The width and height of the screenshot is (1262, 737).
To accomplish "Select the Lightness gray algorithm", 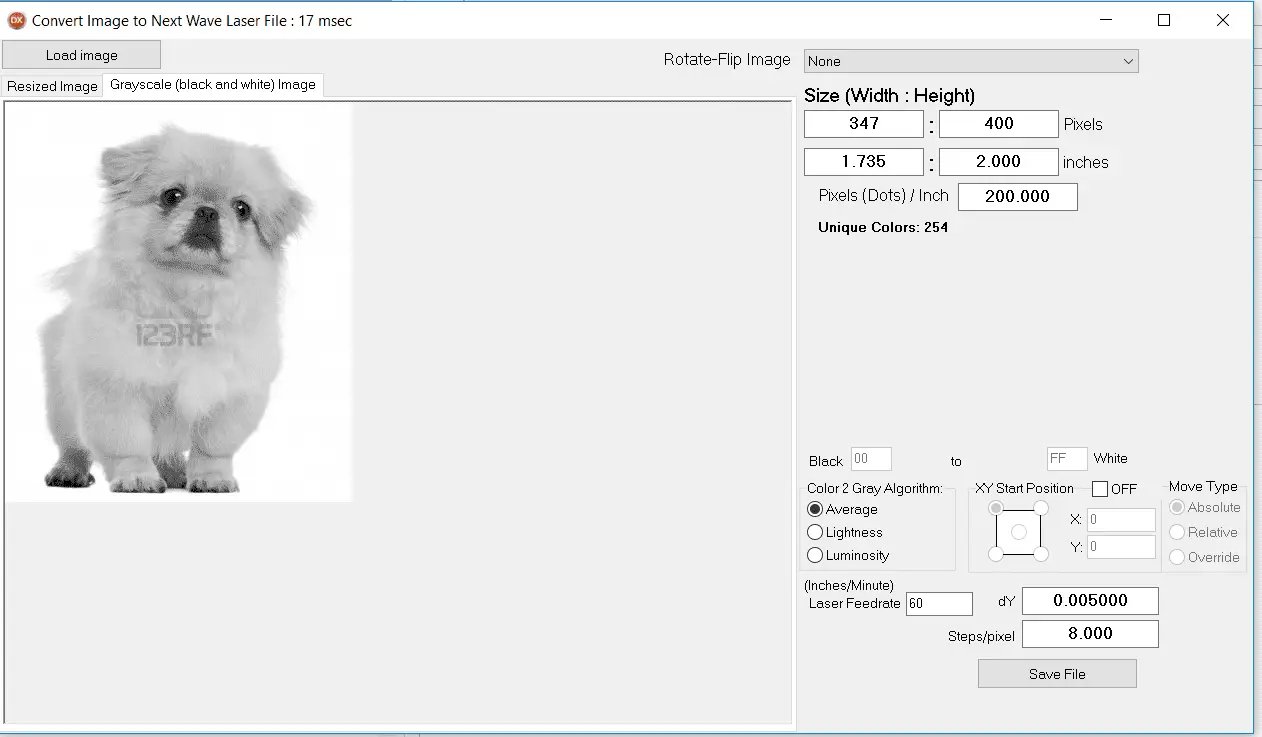I will [845, 532].
